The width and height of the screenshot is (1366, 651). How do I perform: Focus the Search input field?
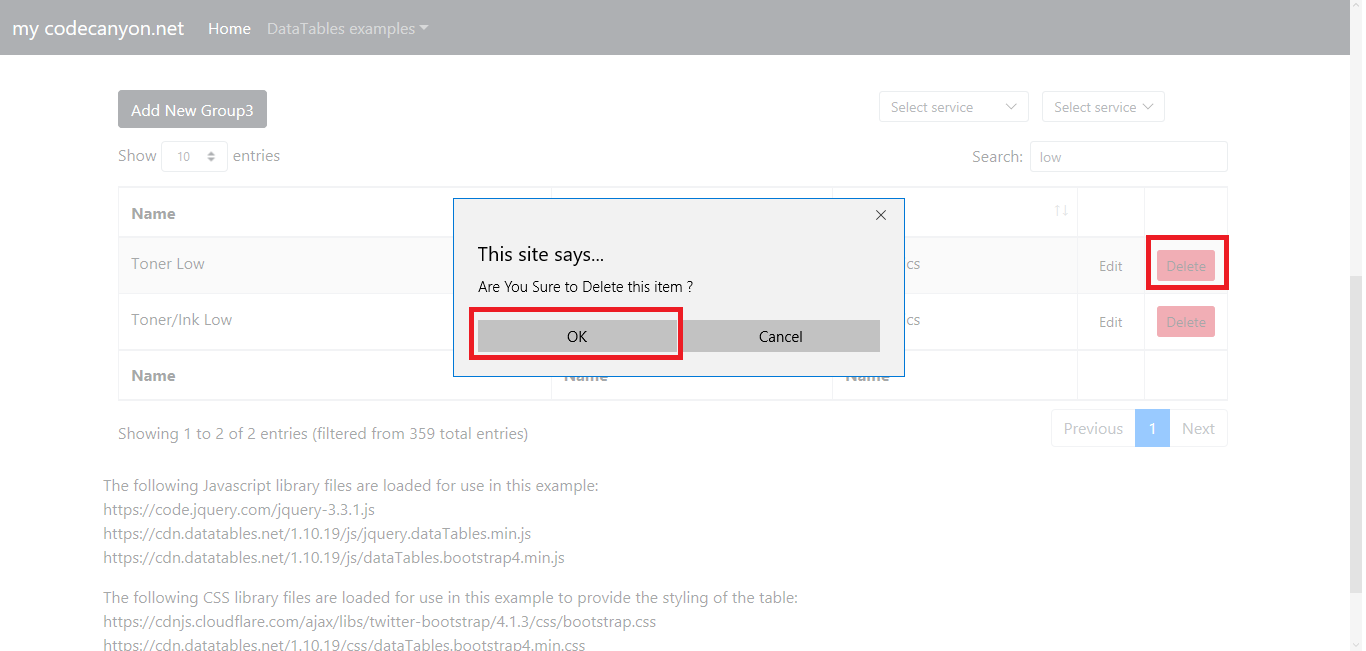pos(1128,157)
